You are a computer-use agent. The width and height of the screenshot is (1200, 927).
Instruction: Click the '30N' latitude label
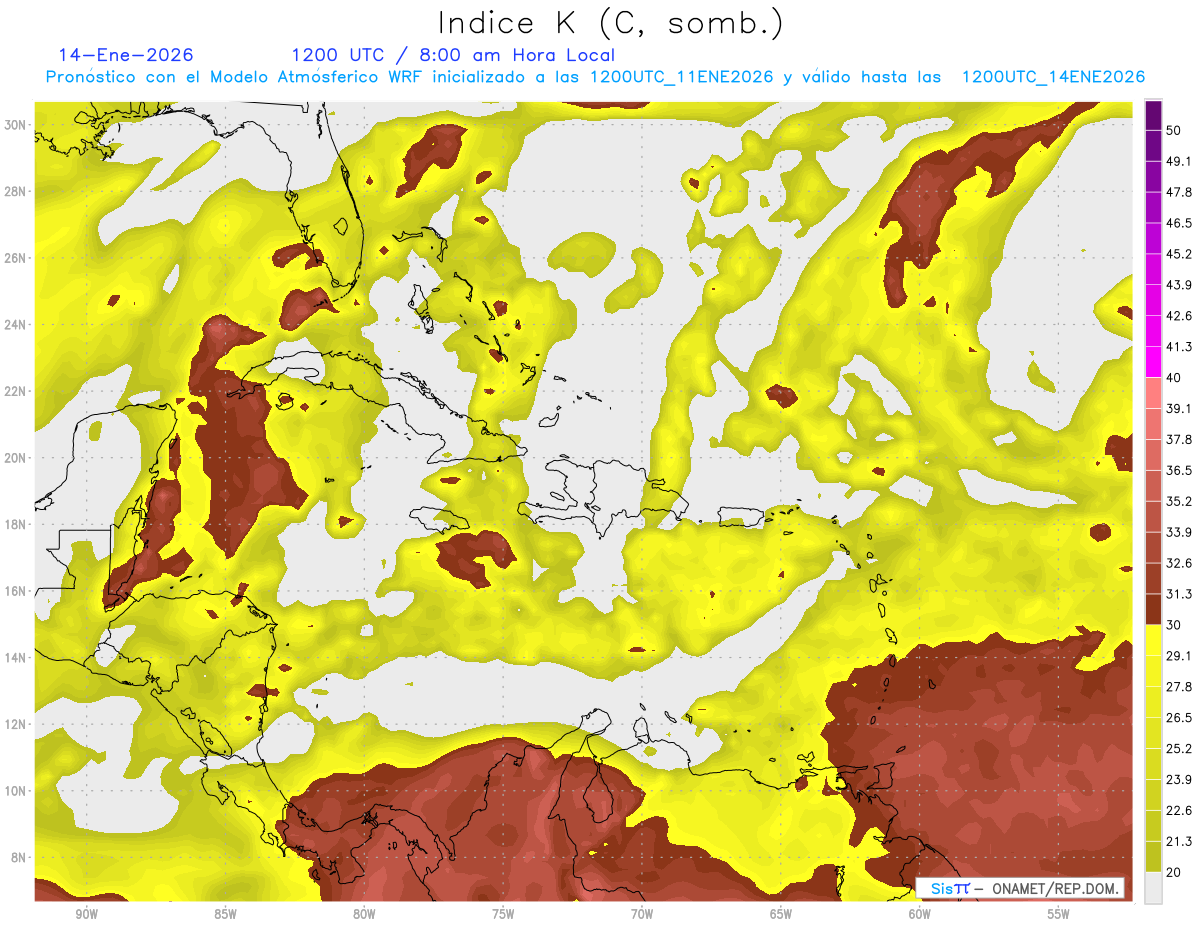[x=17, y=125]
